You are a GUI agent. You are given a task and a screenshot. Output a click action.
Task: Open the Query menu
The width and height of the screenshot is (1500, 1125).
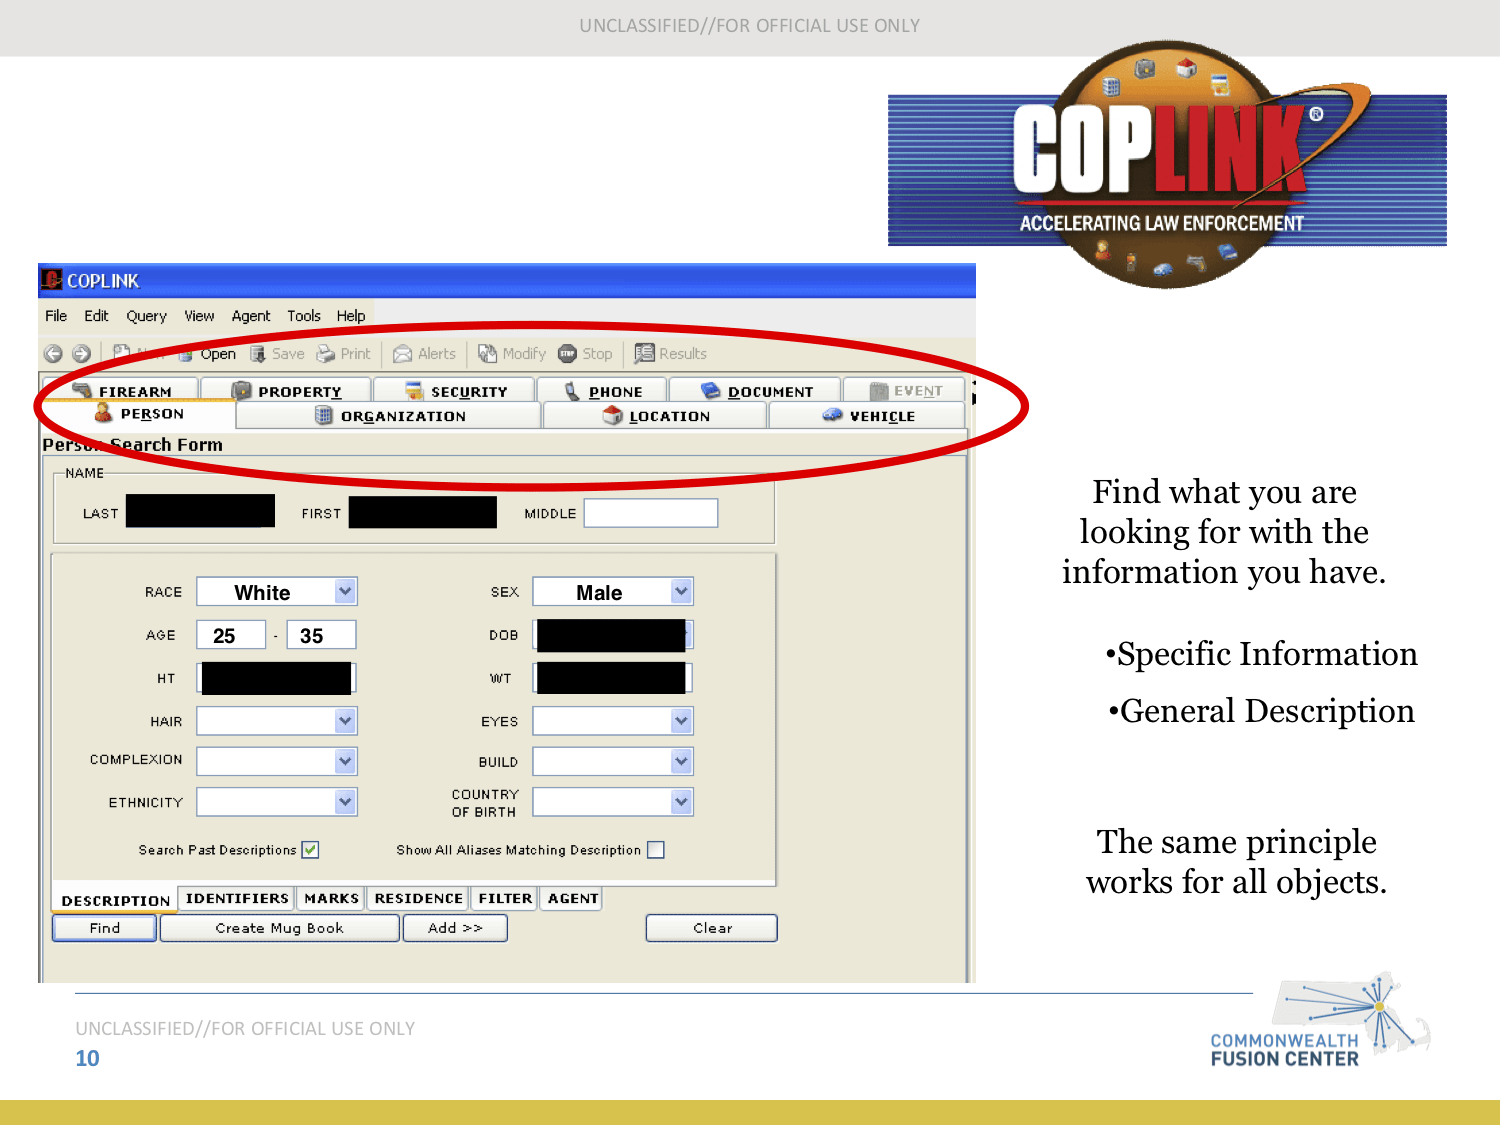[x=146, y=316]
